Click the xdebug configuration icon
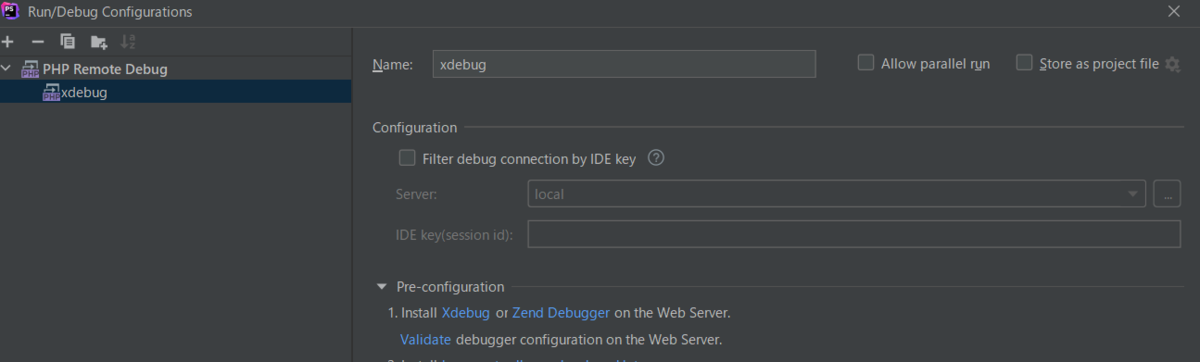Screen dimensions: 1200x362 click(51, 93)
